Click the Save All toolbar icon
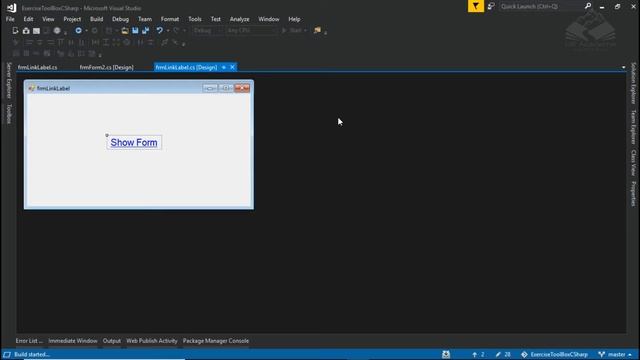 coord(145,31)
